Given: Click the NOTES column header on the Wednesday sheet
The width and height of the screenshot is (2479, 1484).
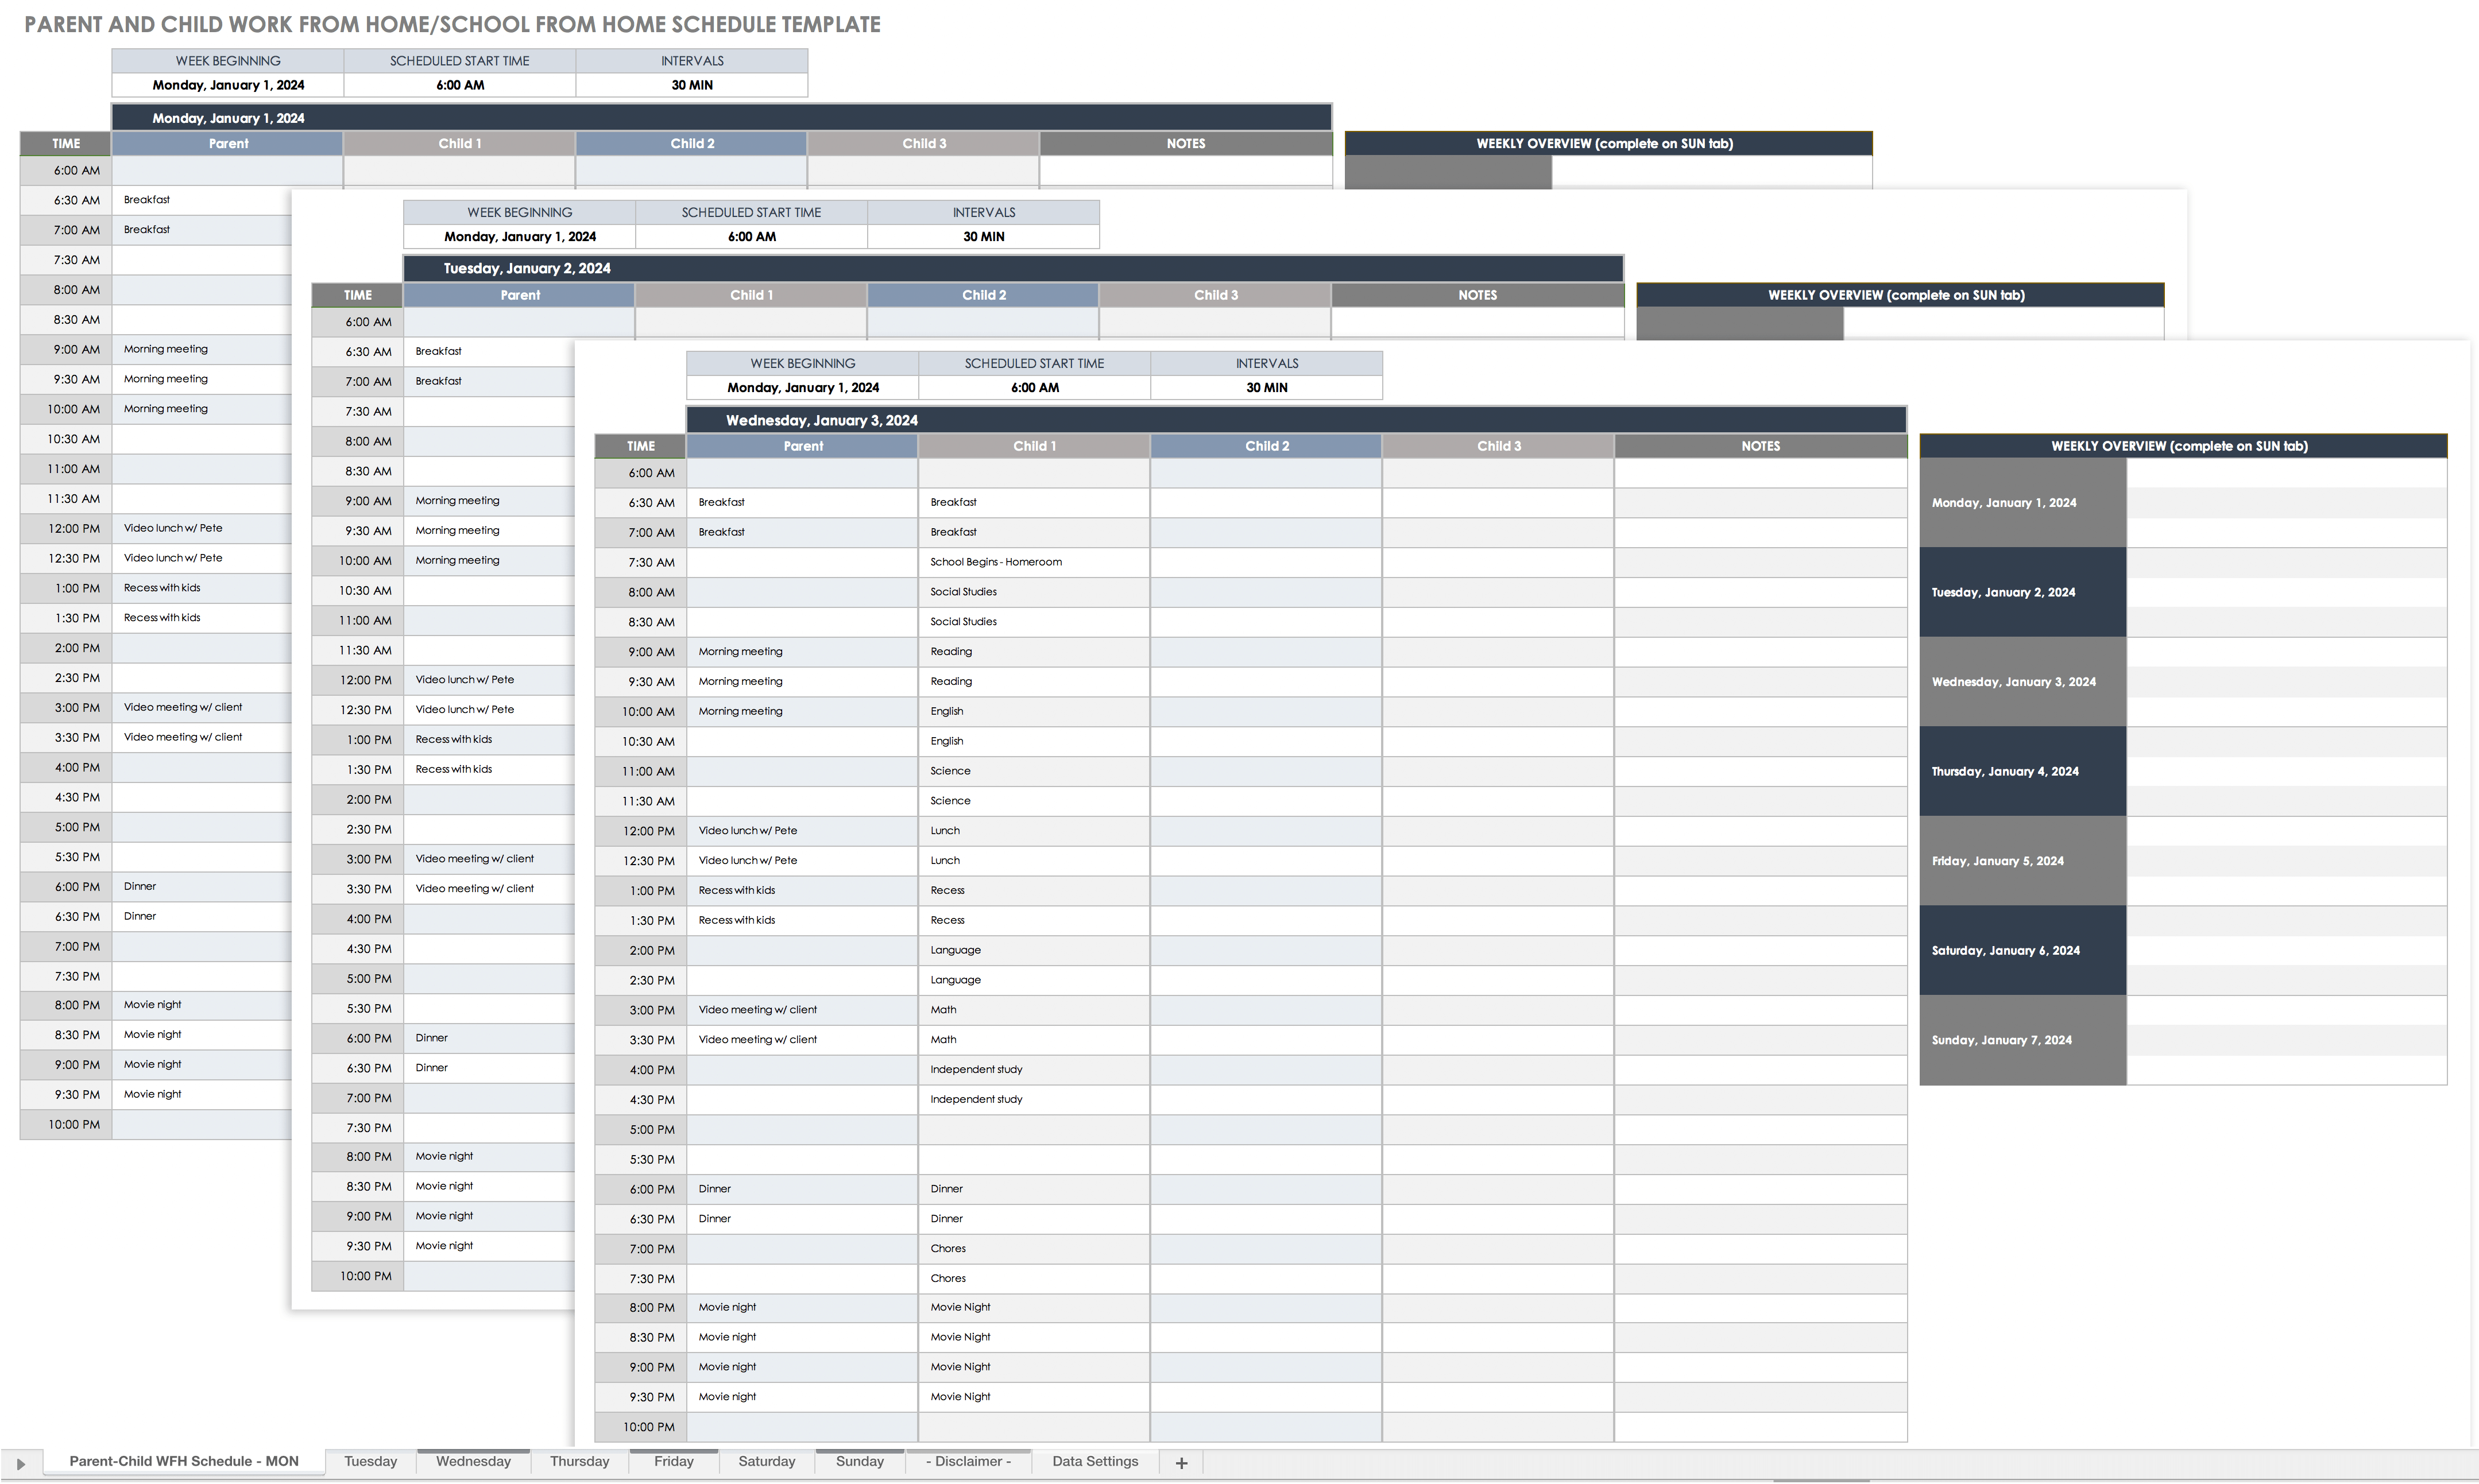Looking at the screenshot, I should [1760, 446].
